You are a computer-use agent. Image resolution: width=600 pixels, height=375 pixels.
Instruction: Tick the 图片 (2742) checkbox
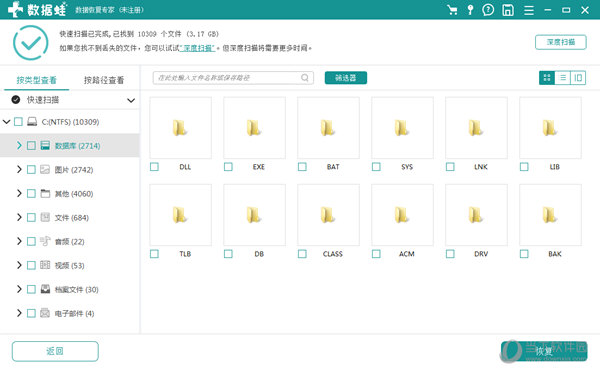coord(31,170)
